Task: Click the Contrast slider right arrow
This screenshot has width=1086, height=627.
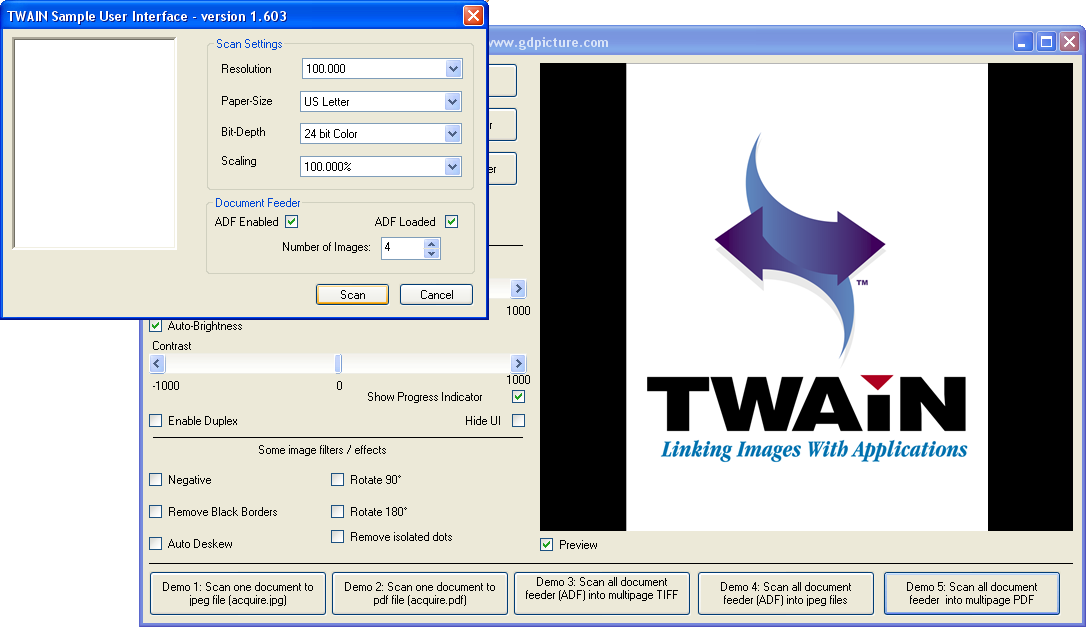Action: click(518, 364)
